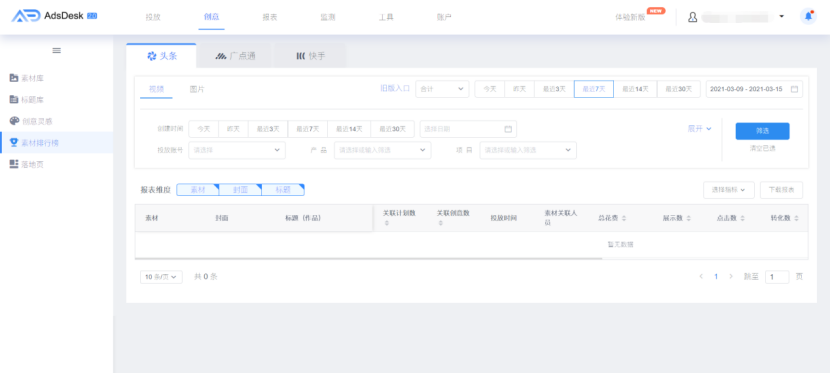830x373 pixels.
Task: Select 最近7天 in the top date range
Action: click(594, 89)
